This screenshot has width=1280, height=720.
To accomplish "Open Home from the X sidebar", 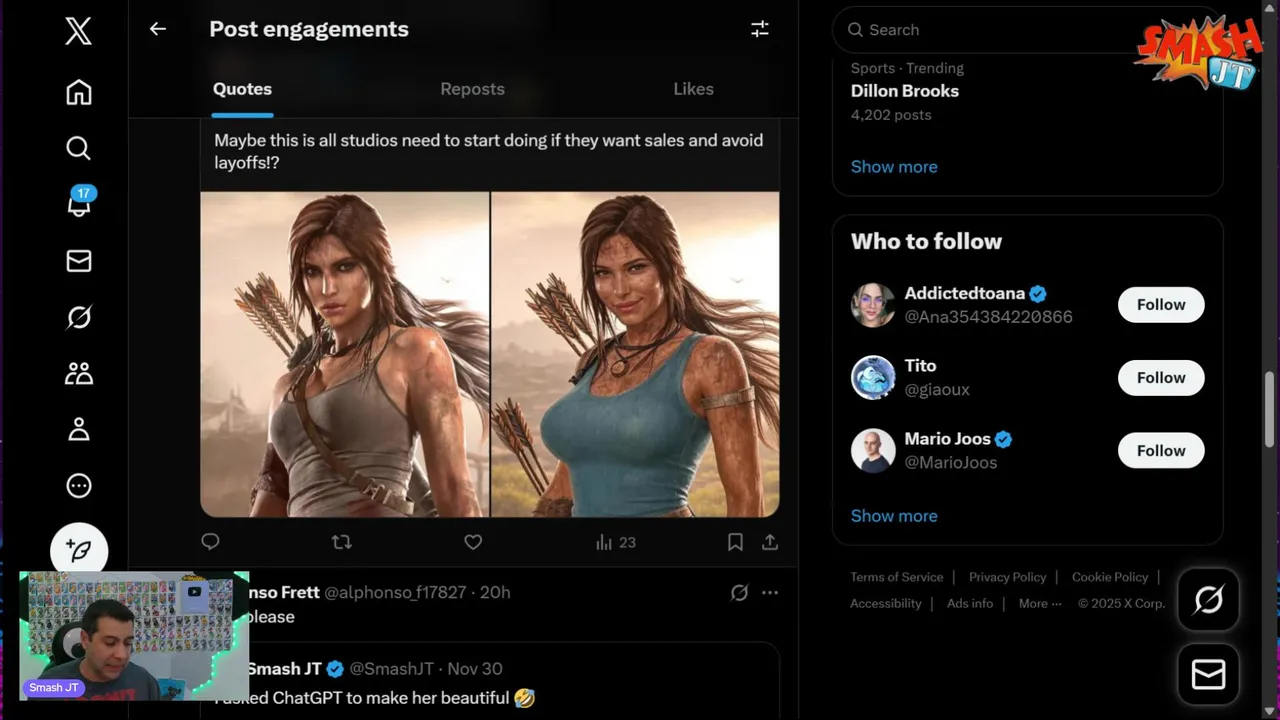I will 78,93.
